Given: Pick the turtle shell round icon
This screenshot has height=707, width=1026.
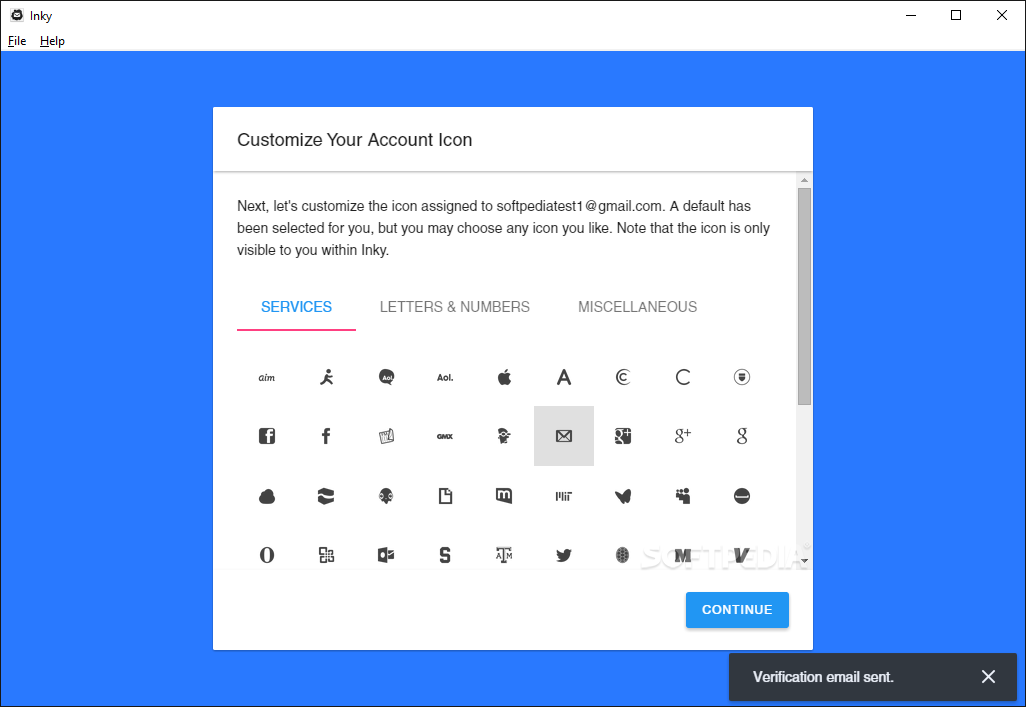Looking at the screenshot, I should coord(623,555).
